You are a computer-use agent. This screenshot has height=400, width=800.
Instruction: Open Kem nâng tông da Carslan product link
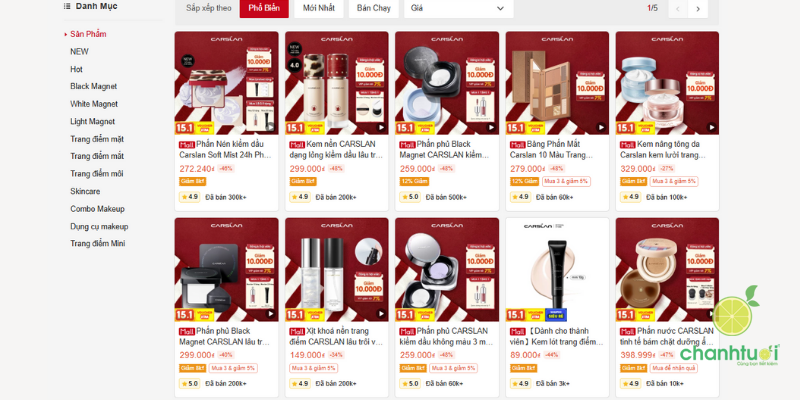[x=666, y=149]
